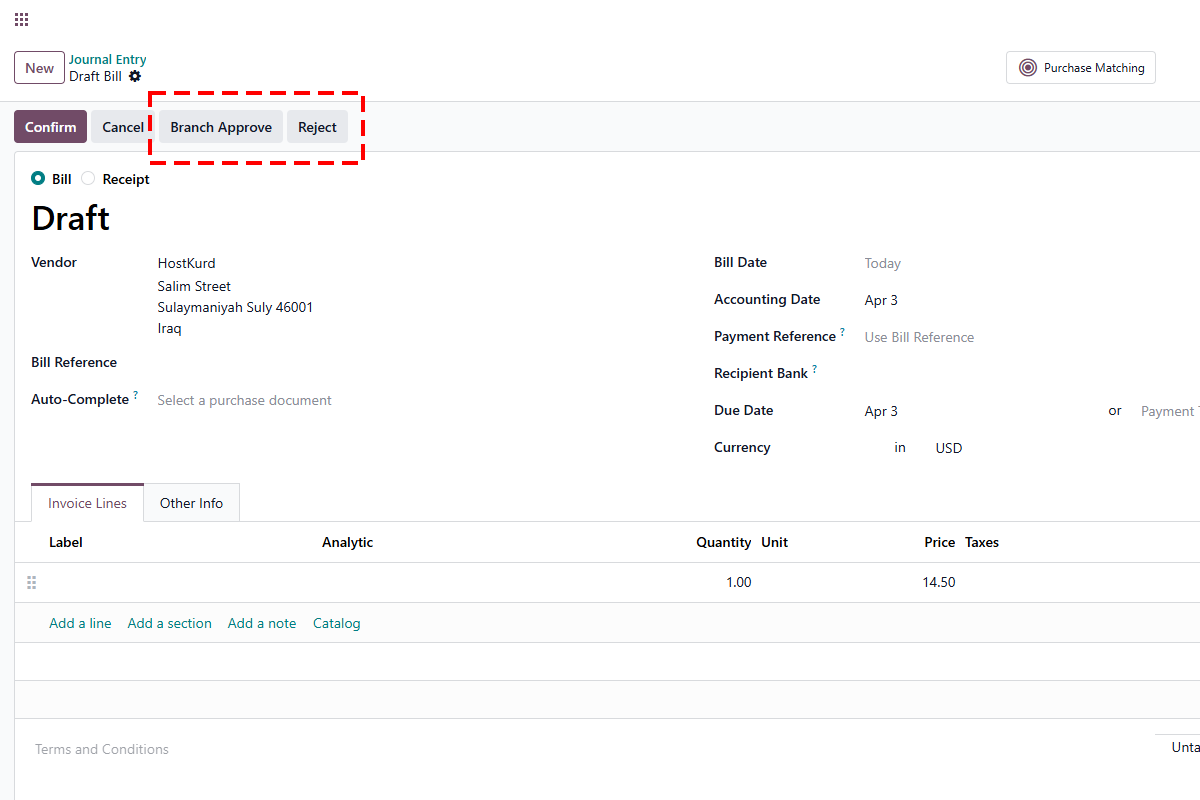Screen dimensions: 1200x800
Task: Switch to the Other Info tab
Action: coord(191,503)
